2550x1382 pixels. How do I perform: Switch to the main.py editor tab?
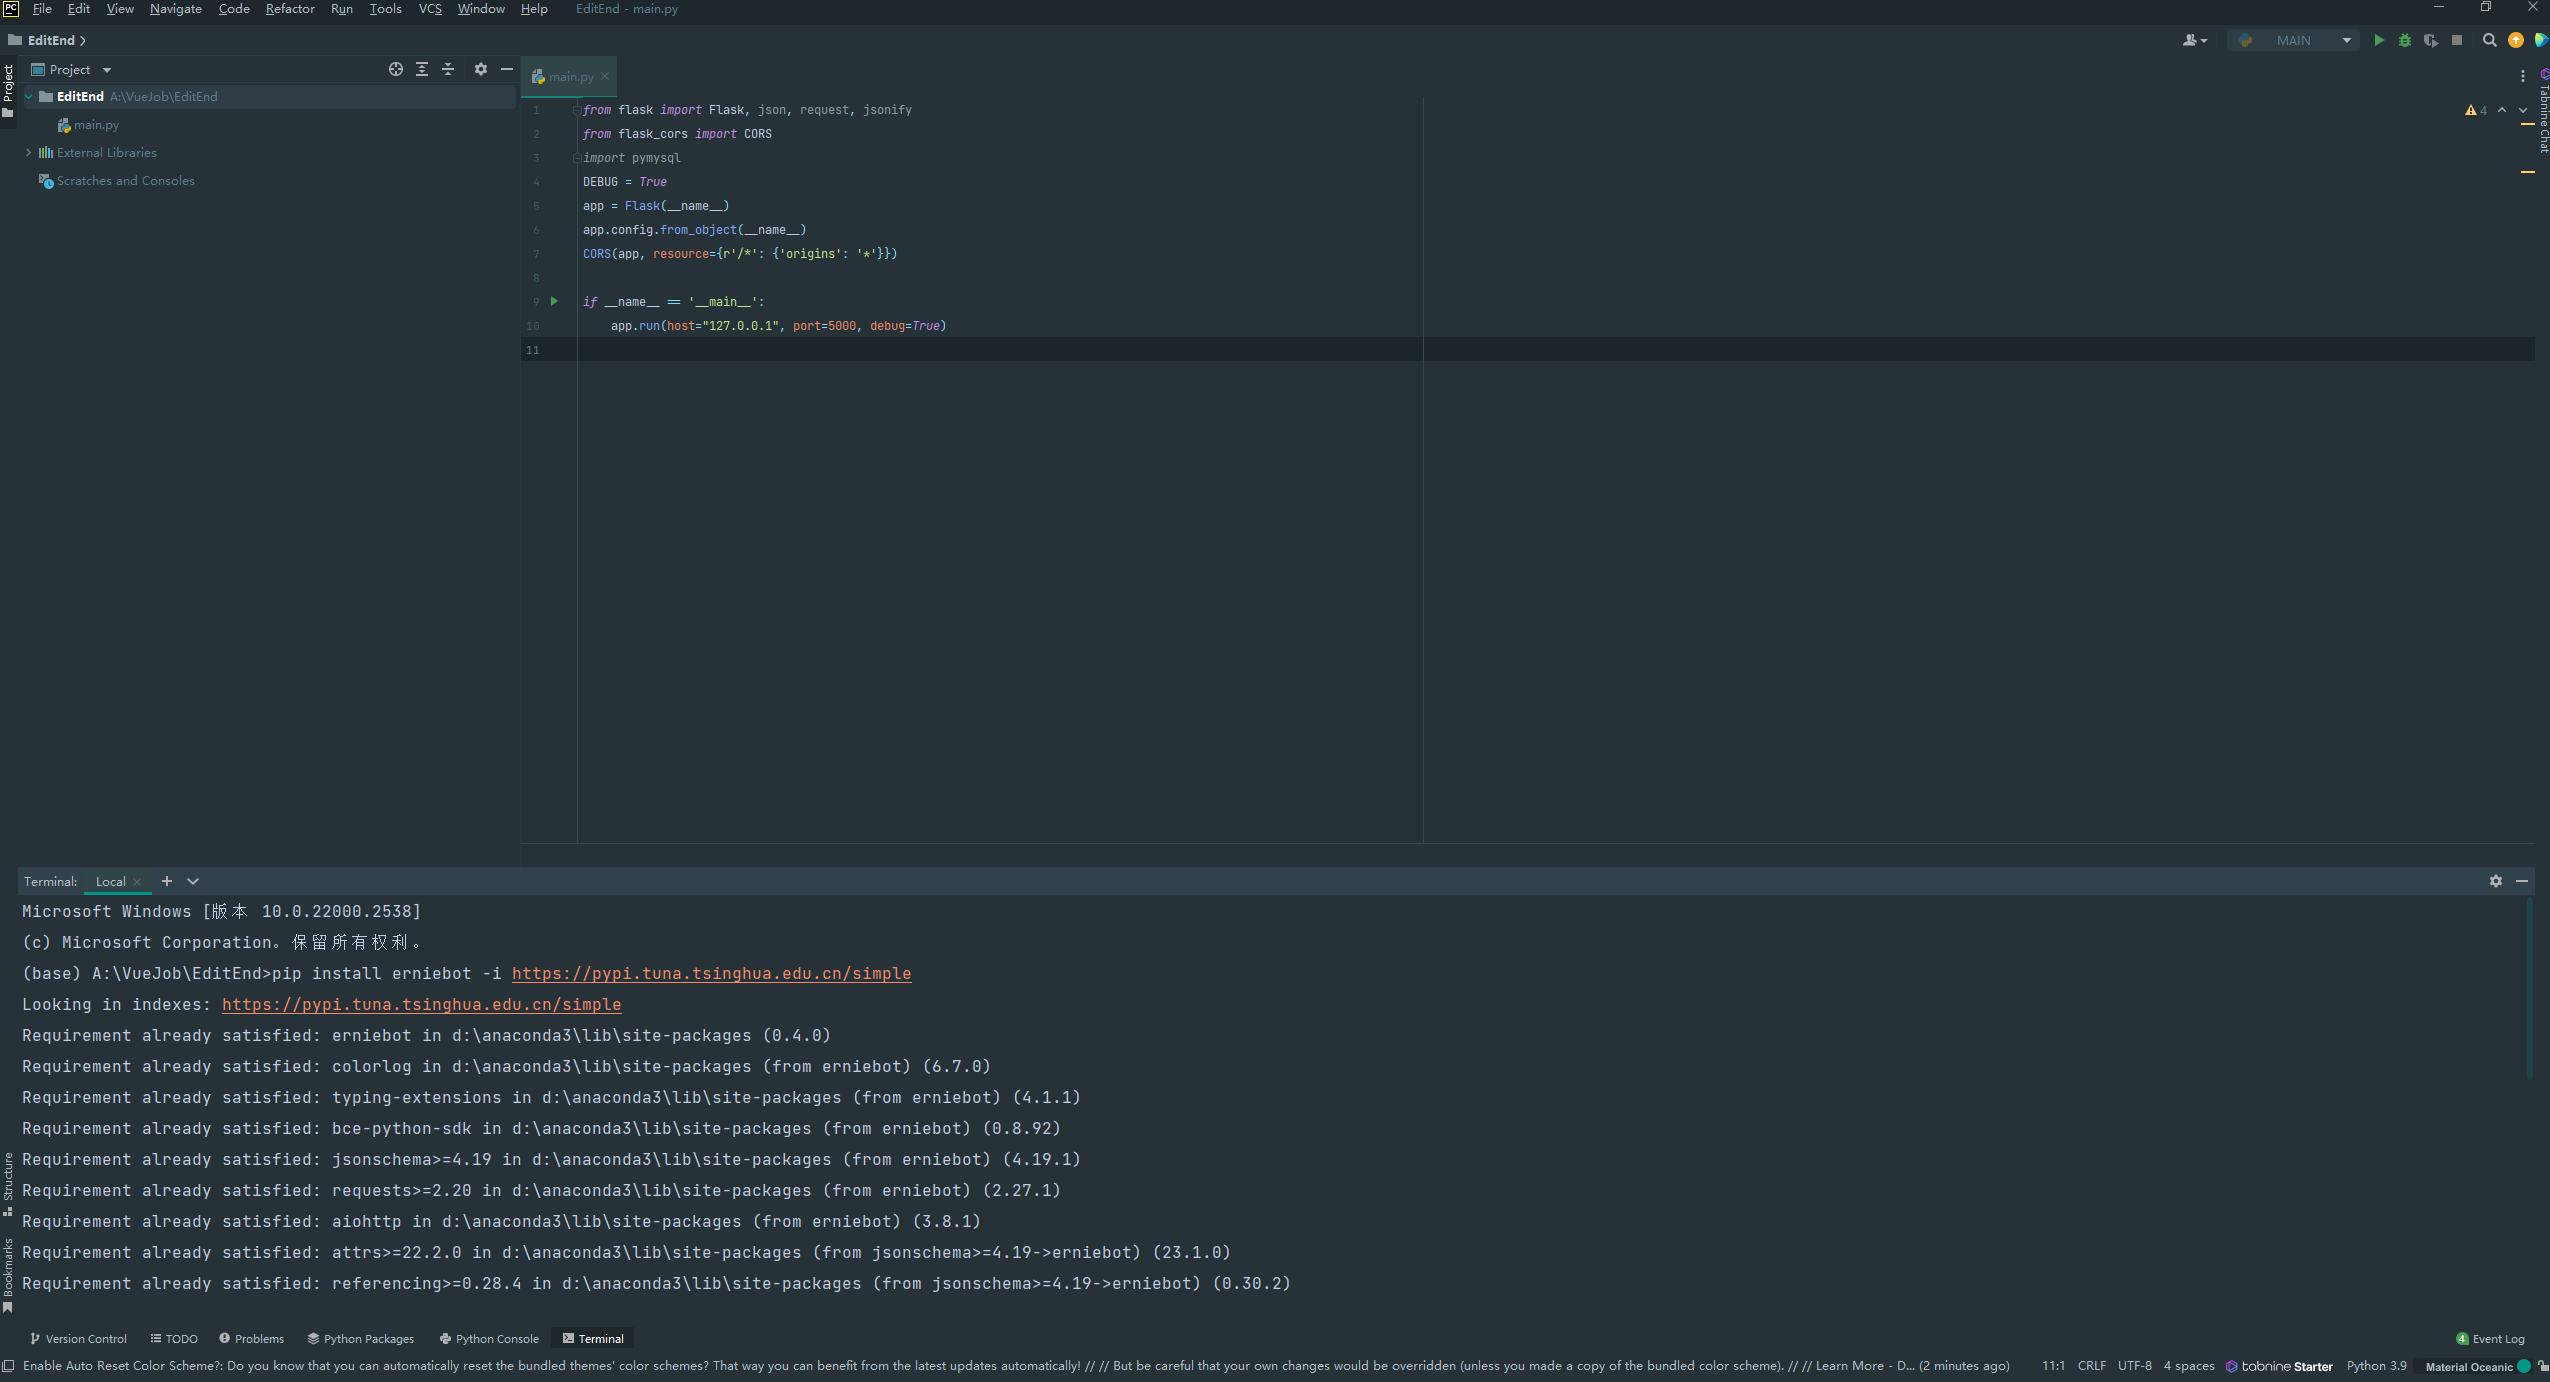[x=571, y=76]
